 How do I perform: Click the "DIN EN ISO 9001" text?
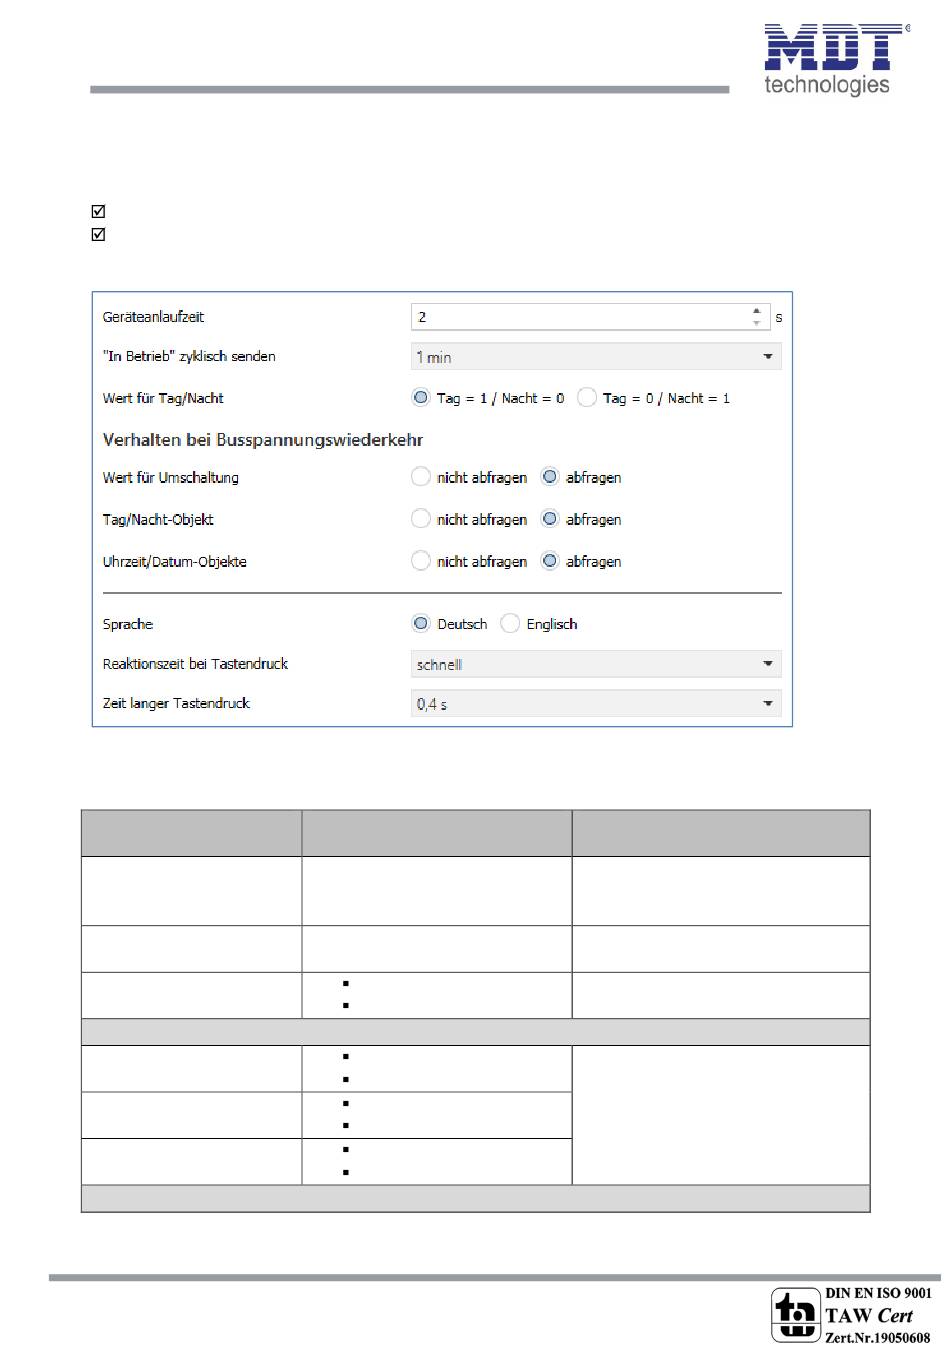point(878,1293)
